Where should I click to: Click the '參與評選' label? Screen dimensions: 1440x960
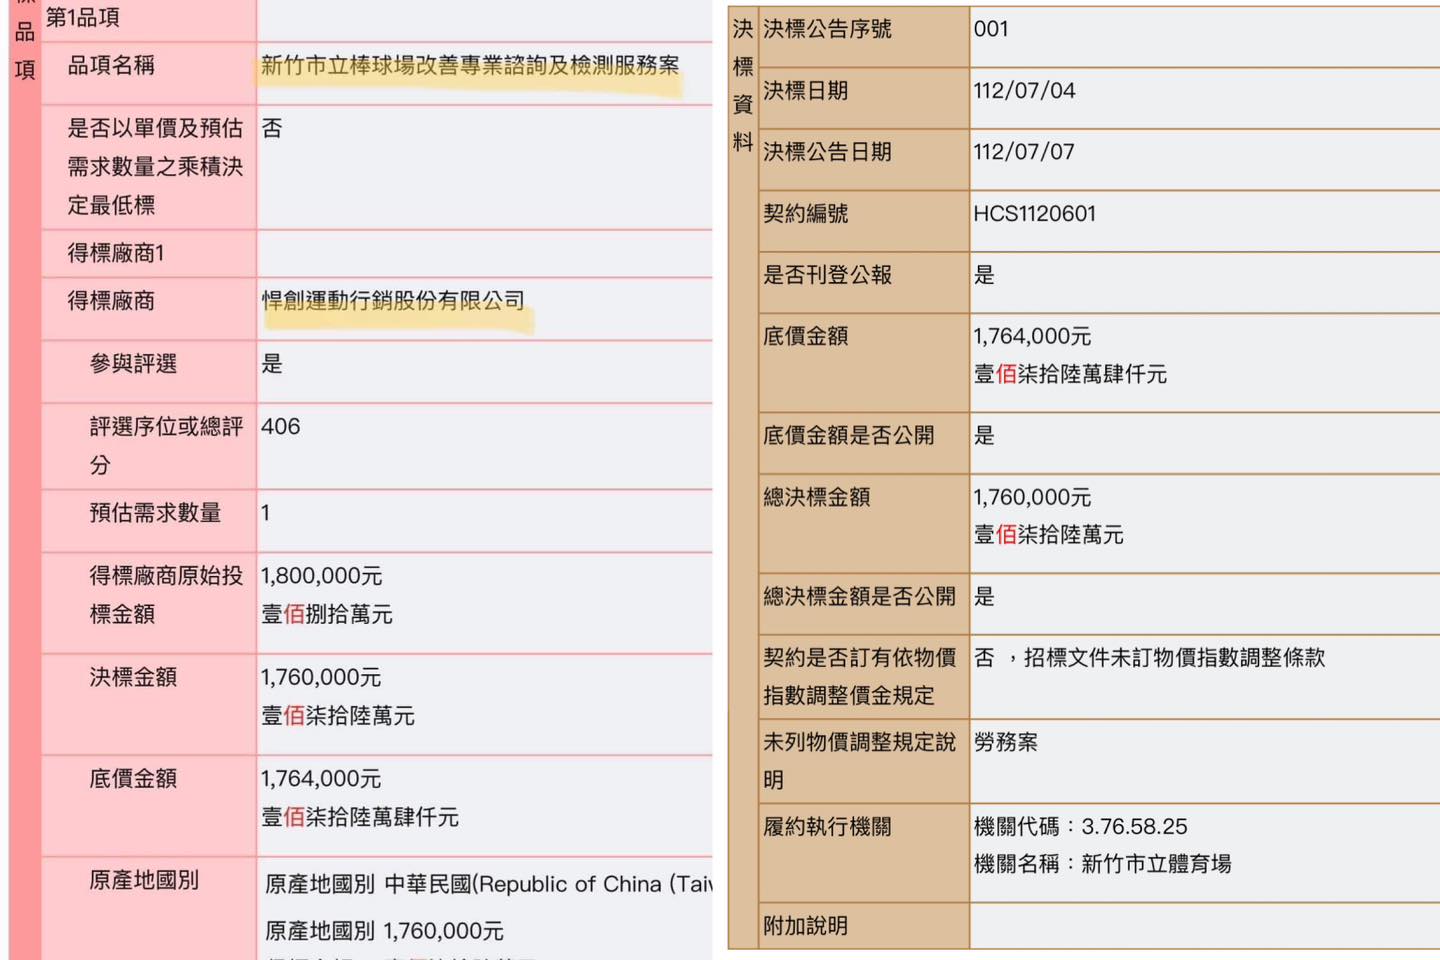tap(133, 363)
